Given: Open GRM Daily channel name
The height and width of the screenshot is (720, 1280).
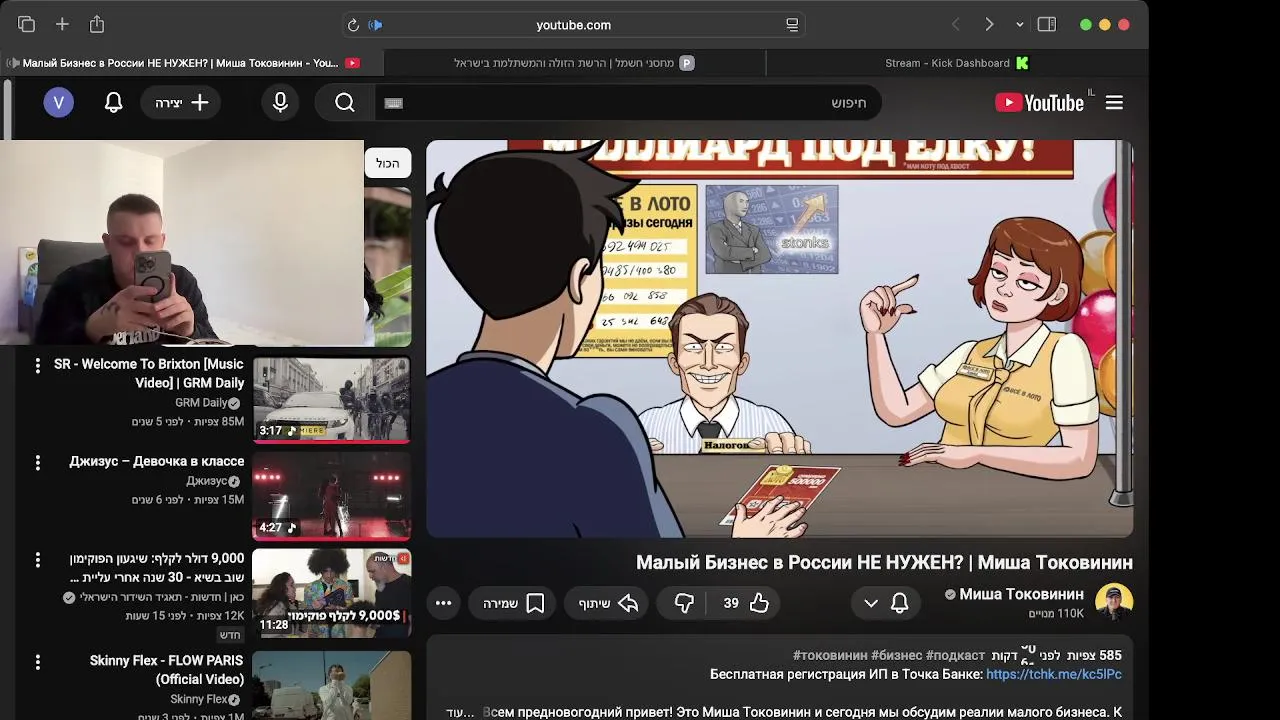Looking at the screenshot, I should (x=201, y=403).
